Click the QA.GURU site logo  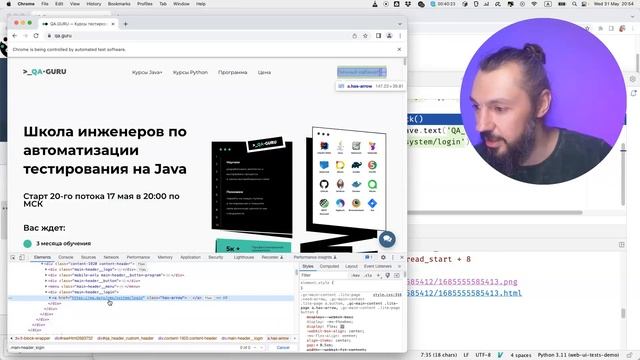click(44, 72)
